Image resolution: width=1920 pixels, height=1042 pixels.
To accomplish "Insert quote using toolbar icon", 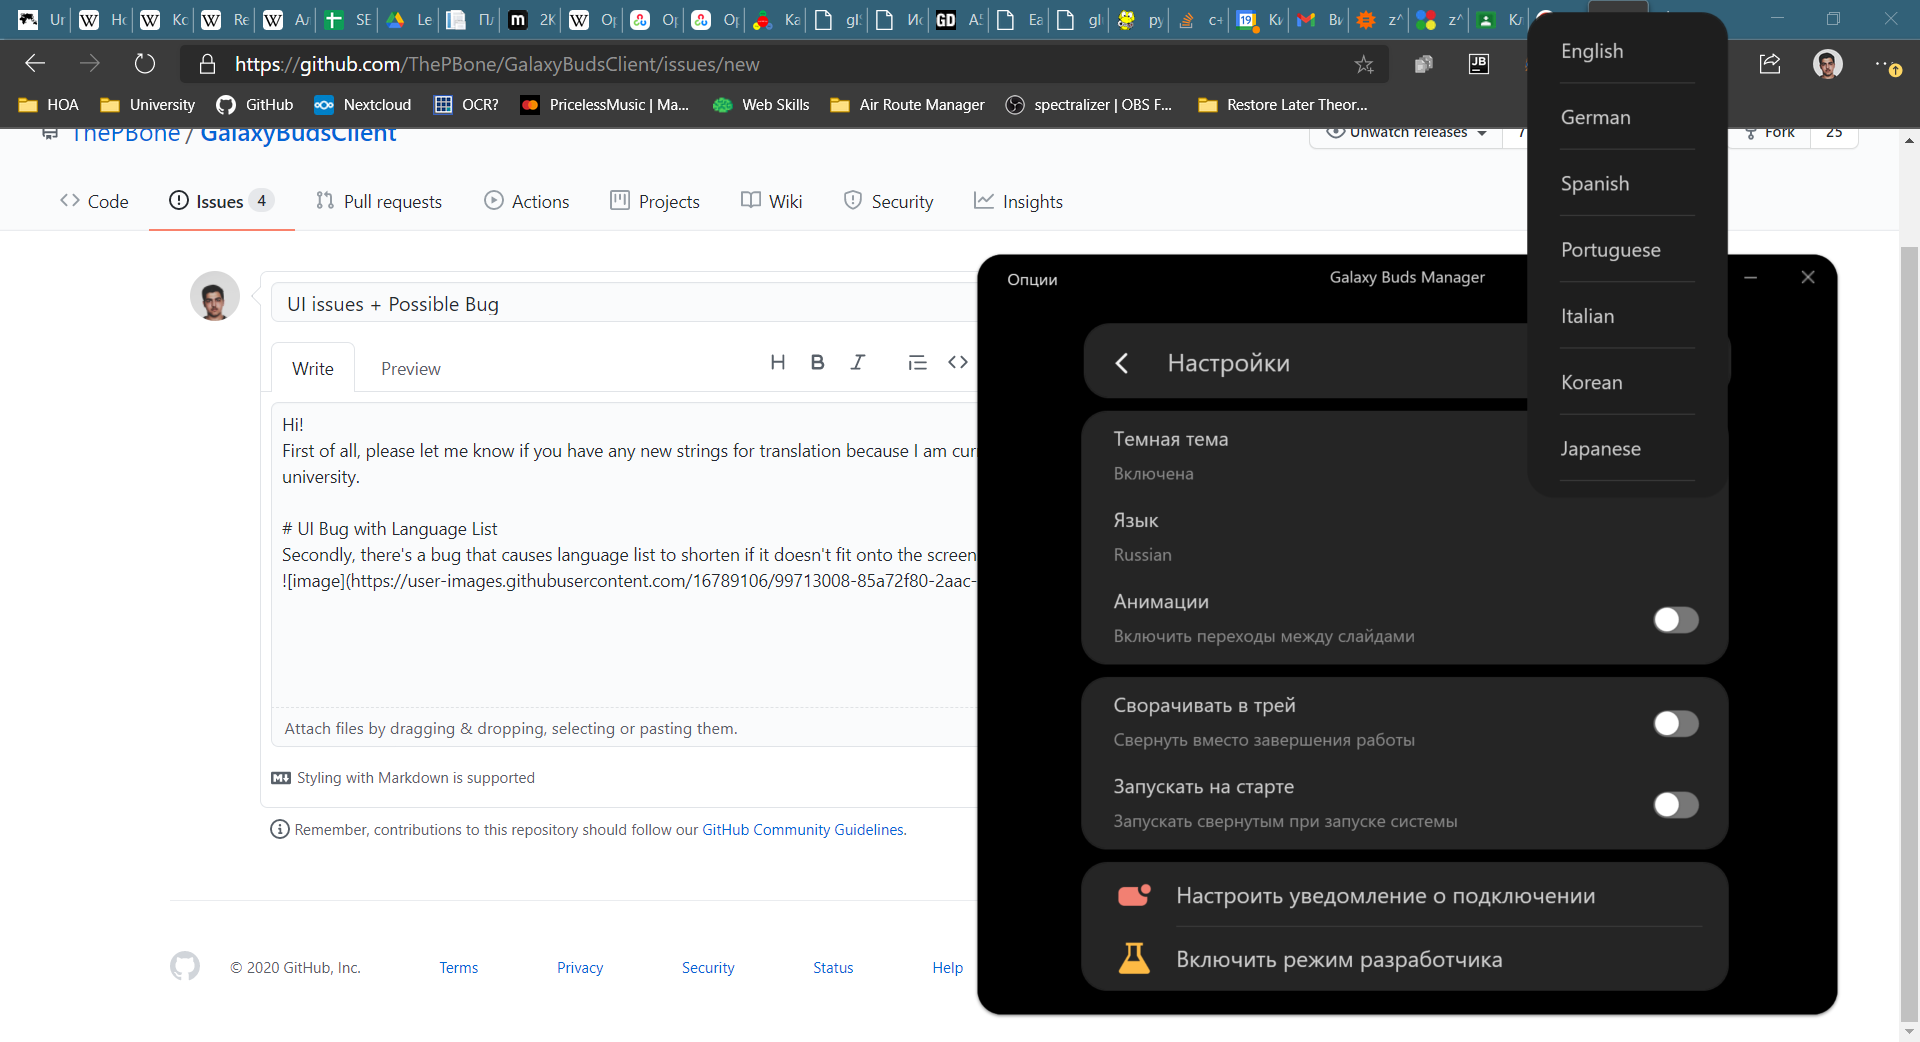I will 917,362.
